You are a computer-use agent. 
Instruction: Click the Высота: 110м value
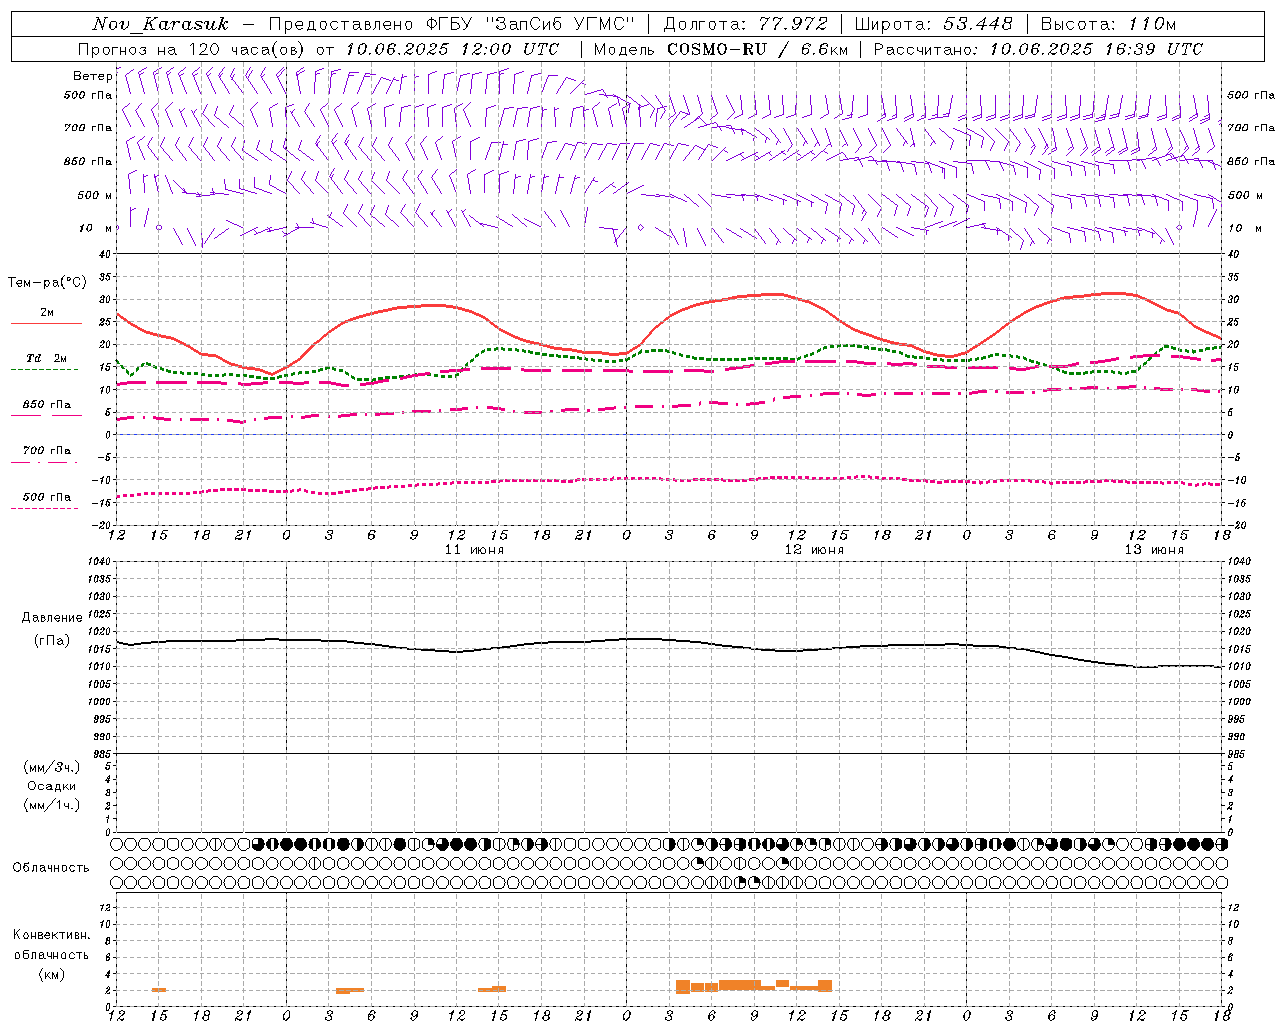1108,24
